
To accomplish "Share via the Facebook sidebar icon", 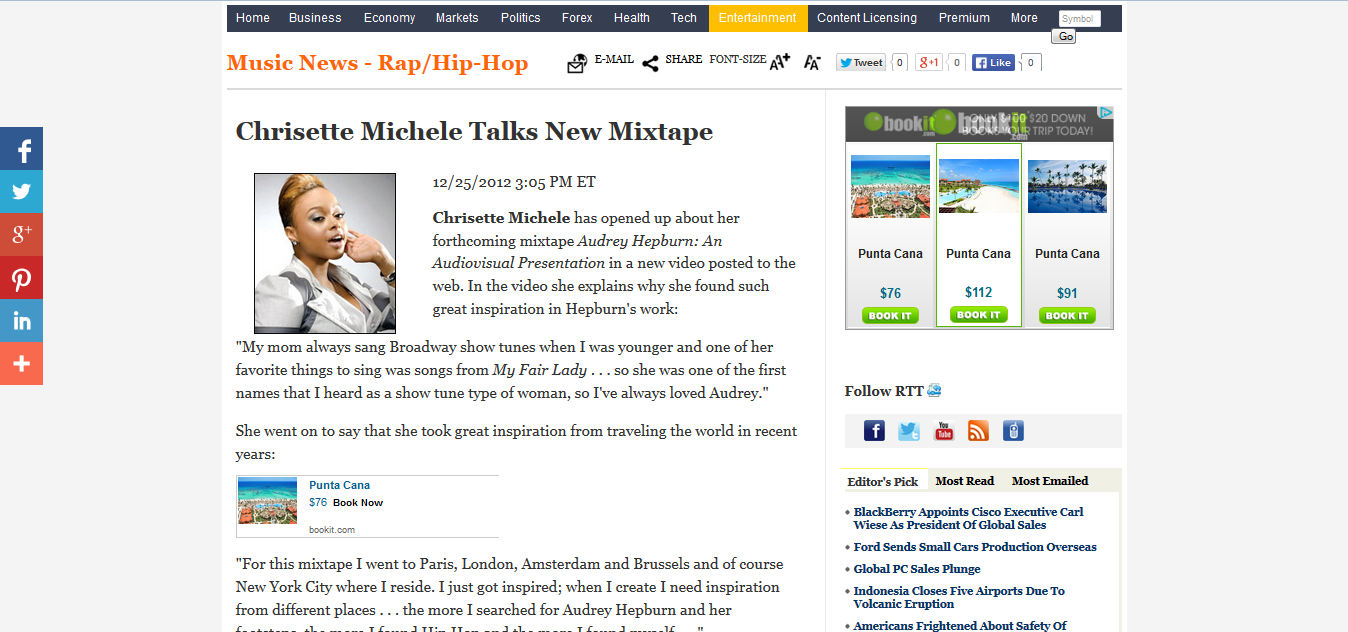I will (x=21, y=149).
